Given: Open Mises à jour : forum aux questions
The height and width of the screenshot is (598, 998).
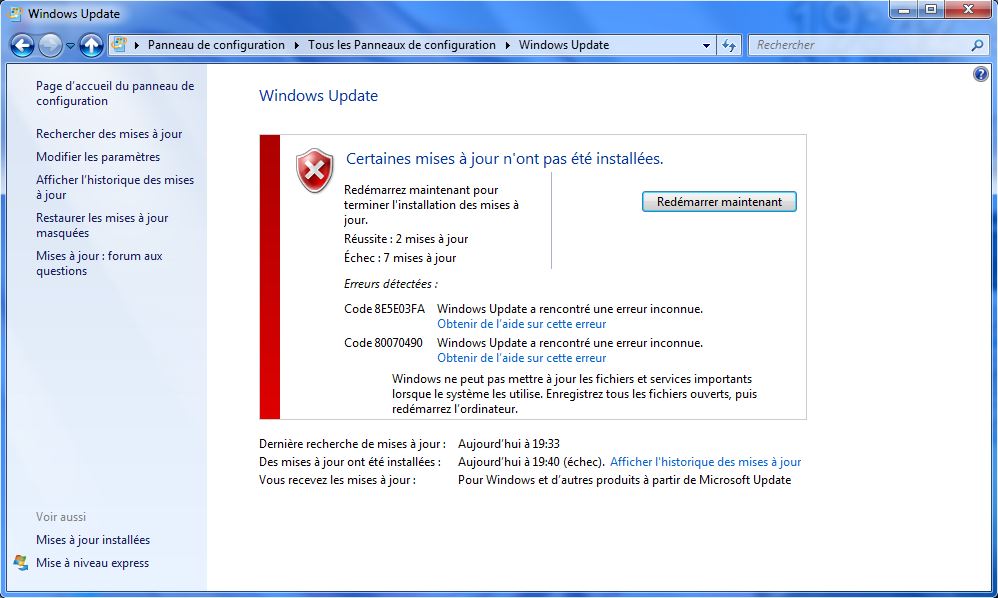Looking at the screenshot, I should click(x=99, y=263).
